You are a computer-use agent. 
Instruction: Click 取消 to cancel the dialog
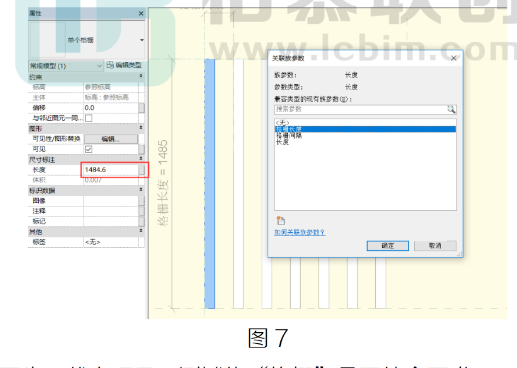pyautogui.click(x=435, y=246)
